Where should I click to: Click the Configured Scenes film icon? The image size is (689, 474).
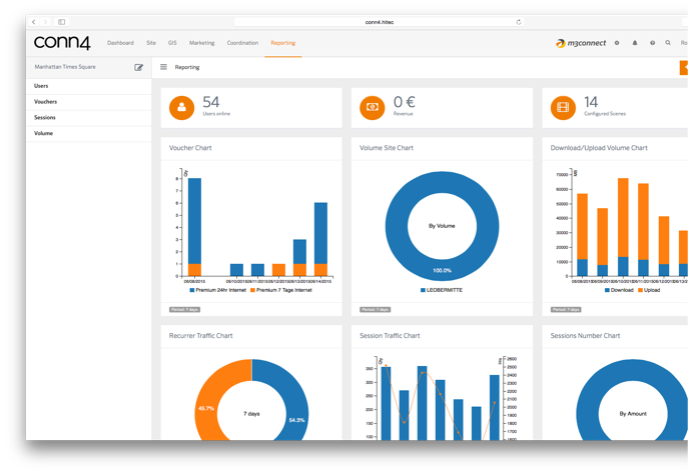click(563, 108)
